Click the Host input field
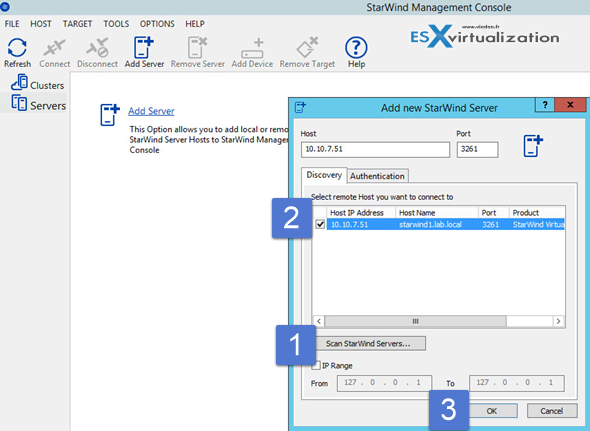The height and width of the screenshot is (431, 590). pos(375,149)
